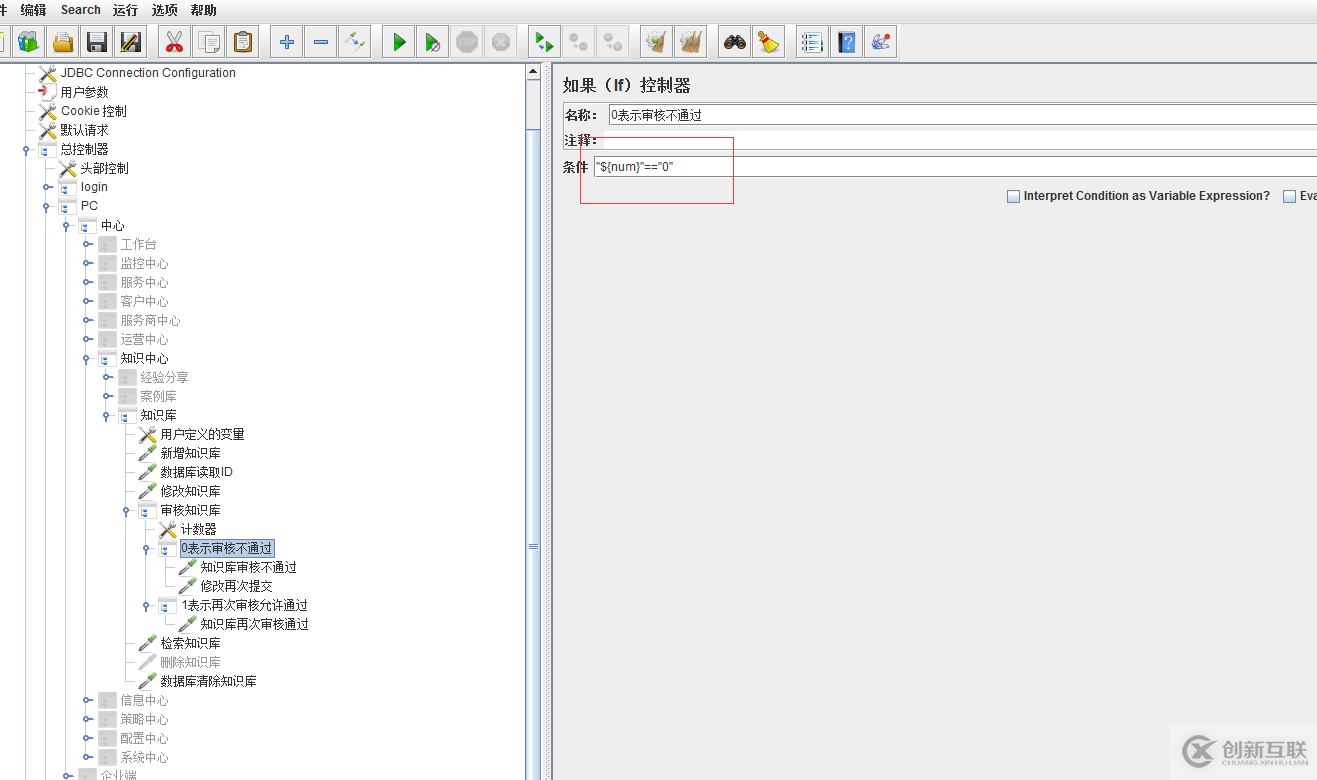This screenshot has width=1317, height=780.
Task: Open the 编辑 menu
Action: point(33,10)
